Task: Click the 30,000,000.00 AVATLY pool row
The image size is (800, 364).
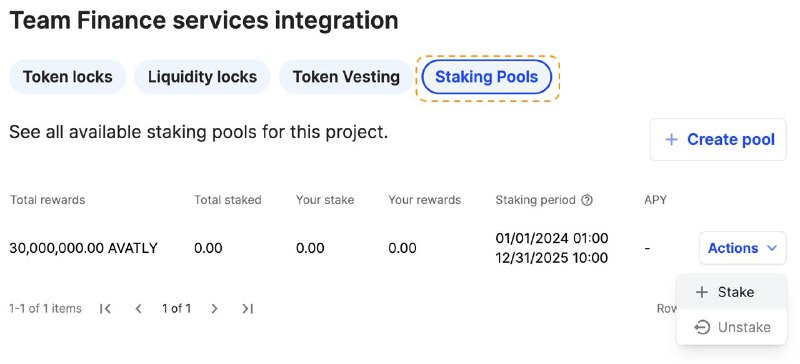Action: [397, 248]
